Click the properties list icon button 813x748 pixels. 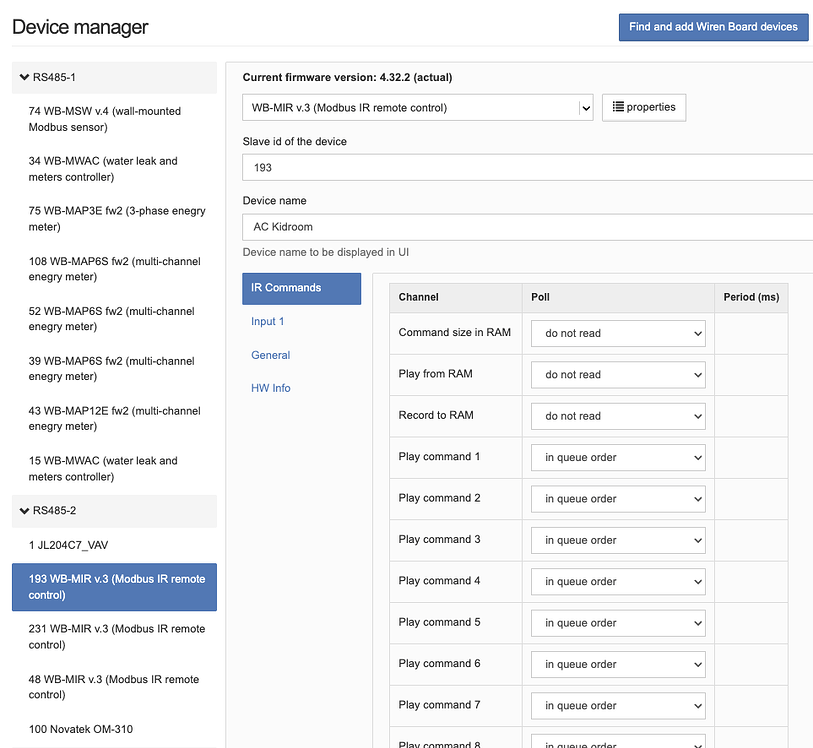point(643,107)
